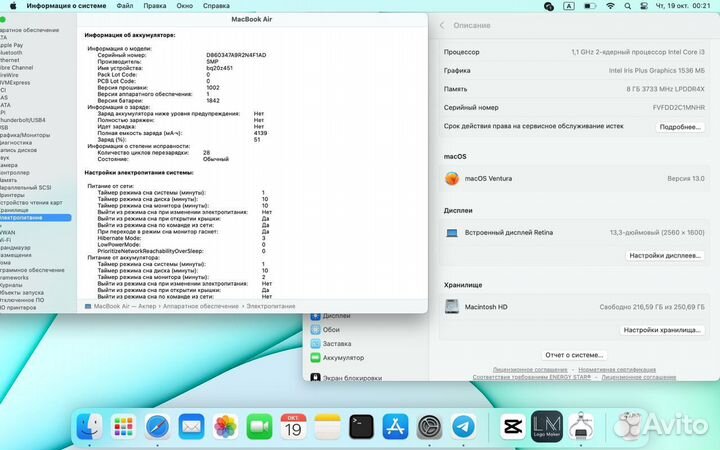
Task: Open Spotlight search in menu bar
Action: point(628,6)
